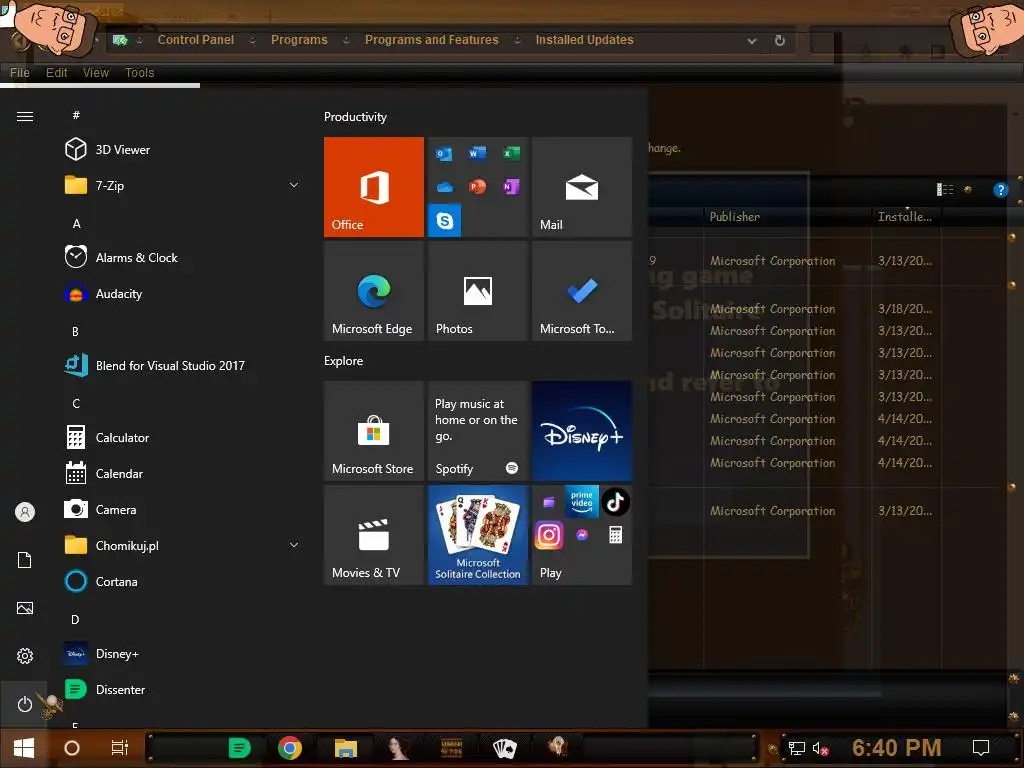Jump to the A letter section header
The width and height of the screenshot is (1024, 768).
[x=76, y=224]
